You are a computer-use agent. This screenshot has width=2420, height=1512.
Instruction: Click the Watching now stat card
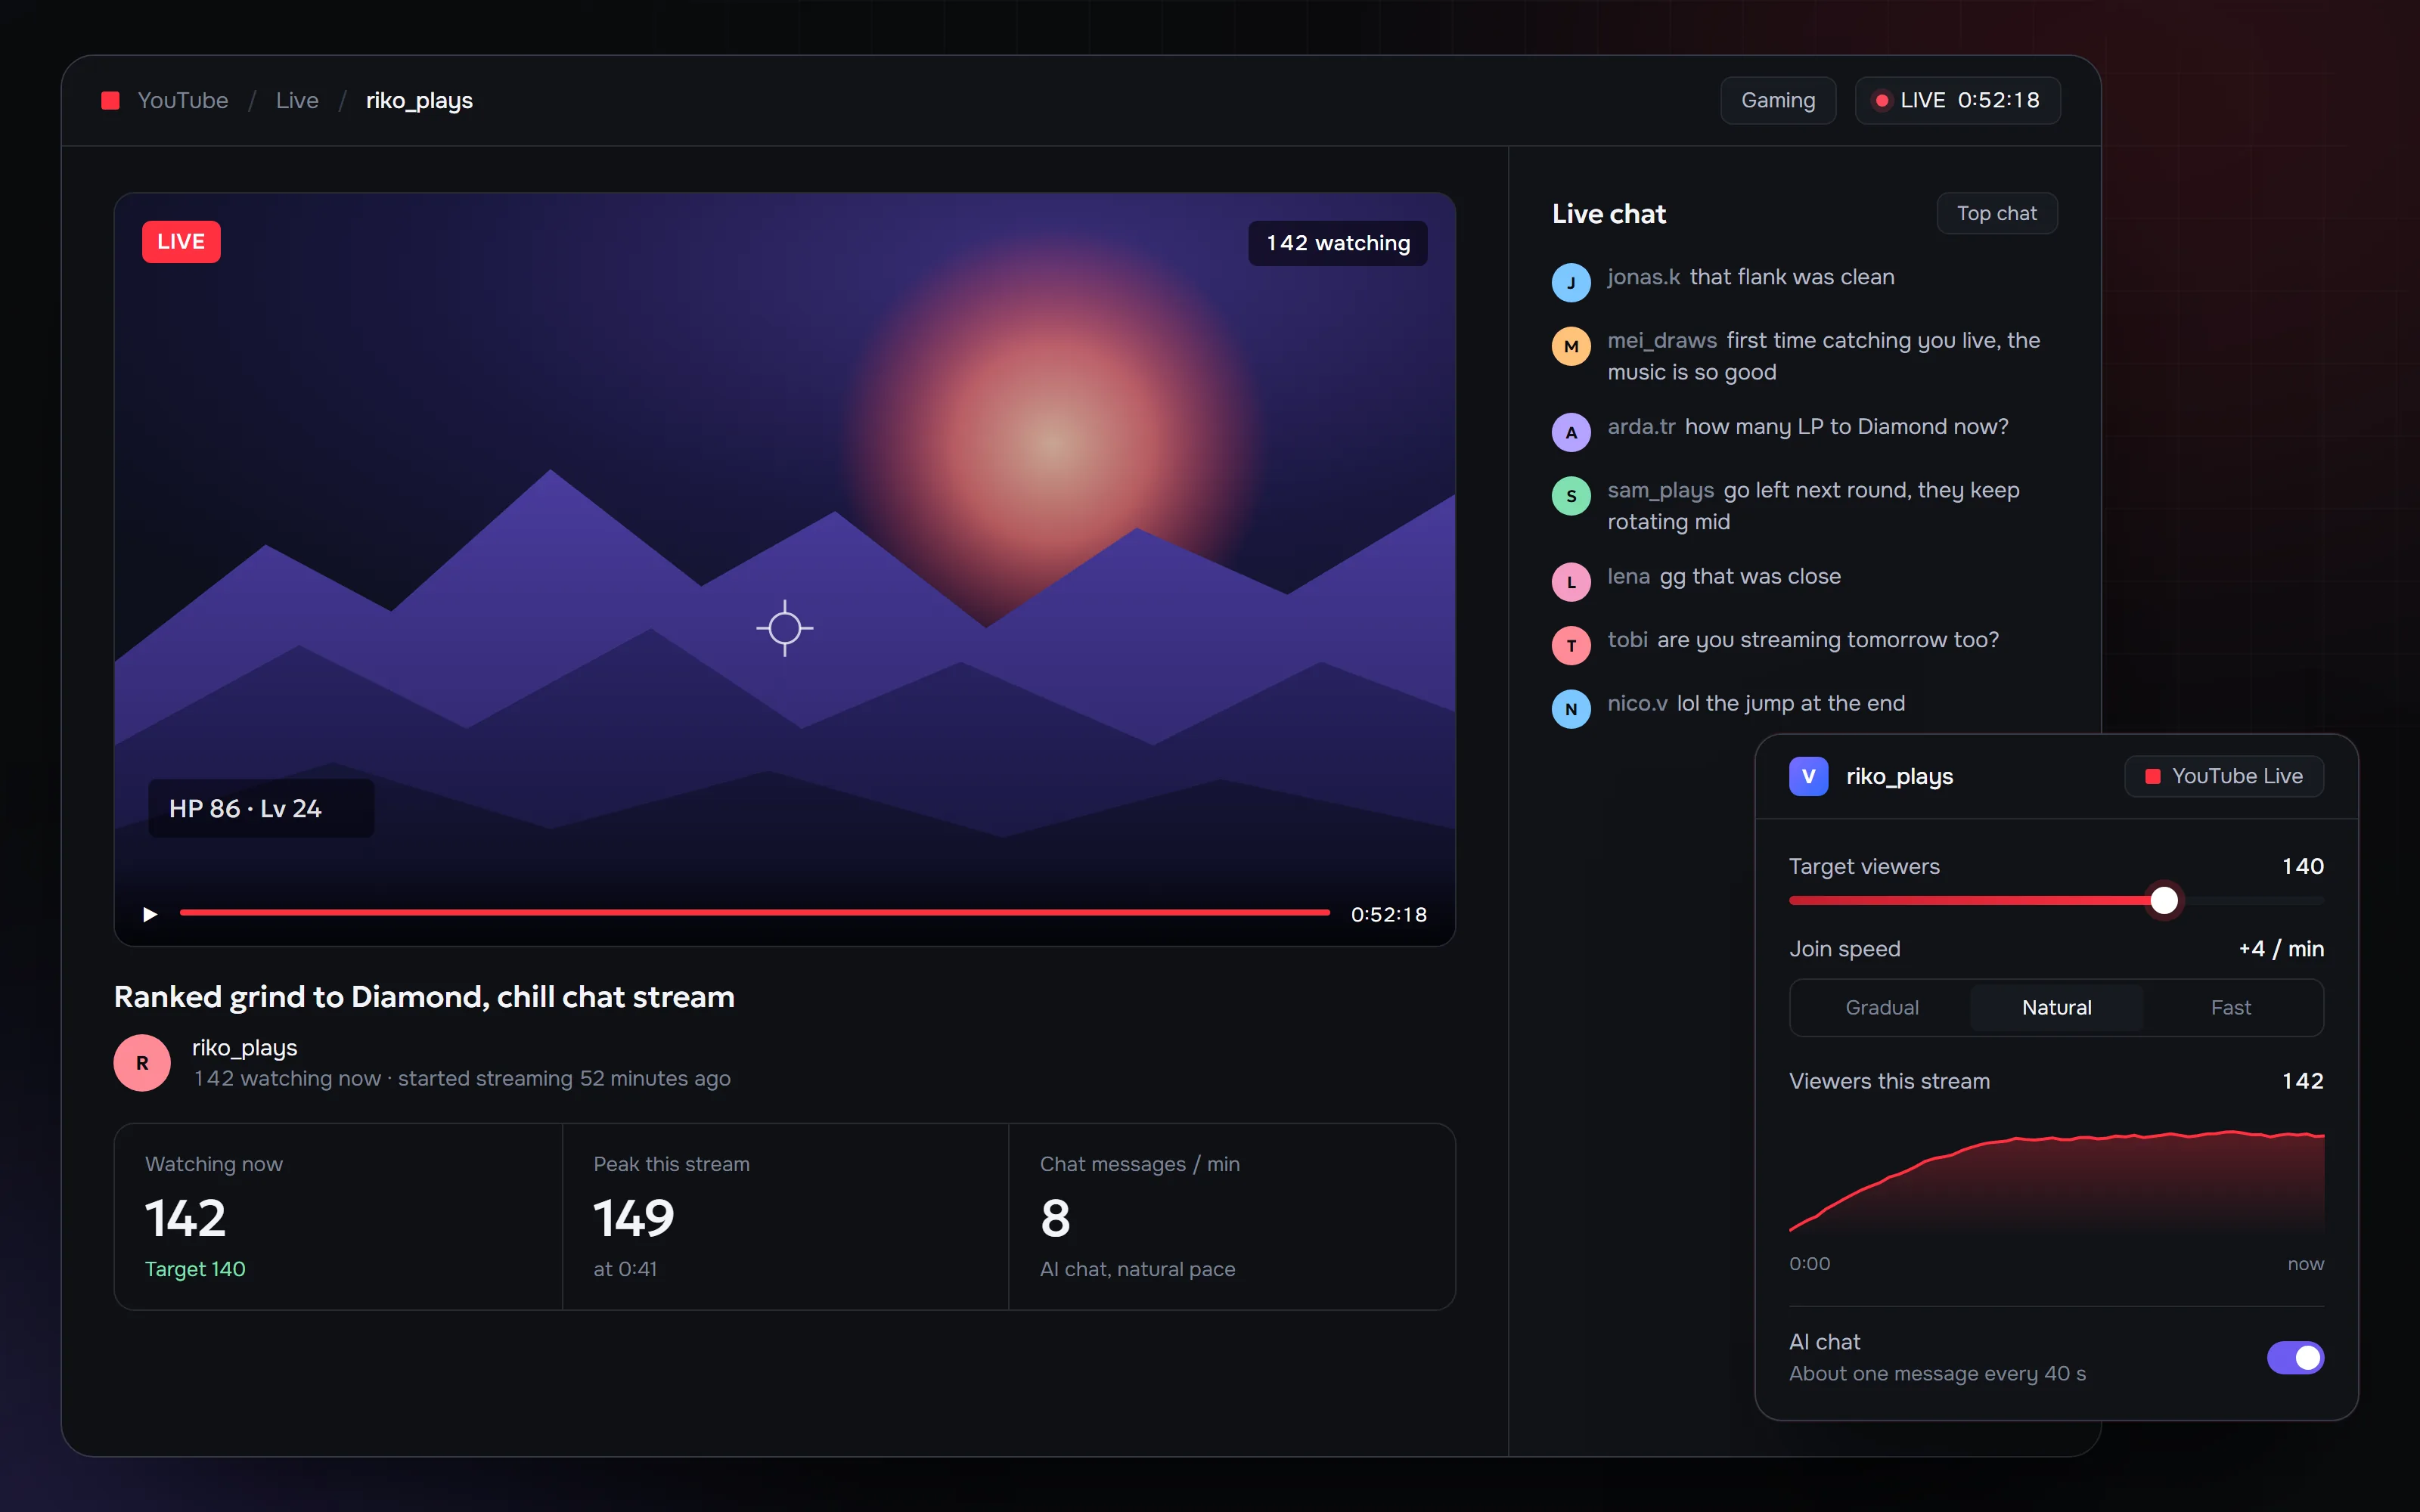(x=338, y=1216)
